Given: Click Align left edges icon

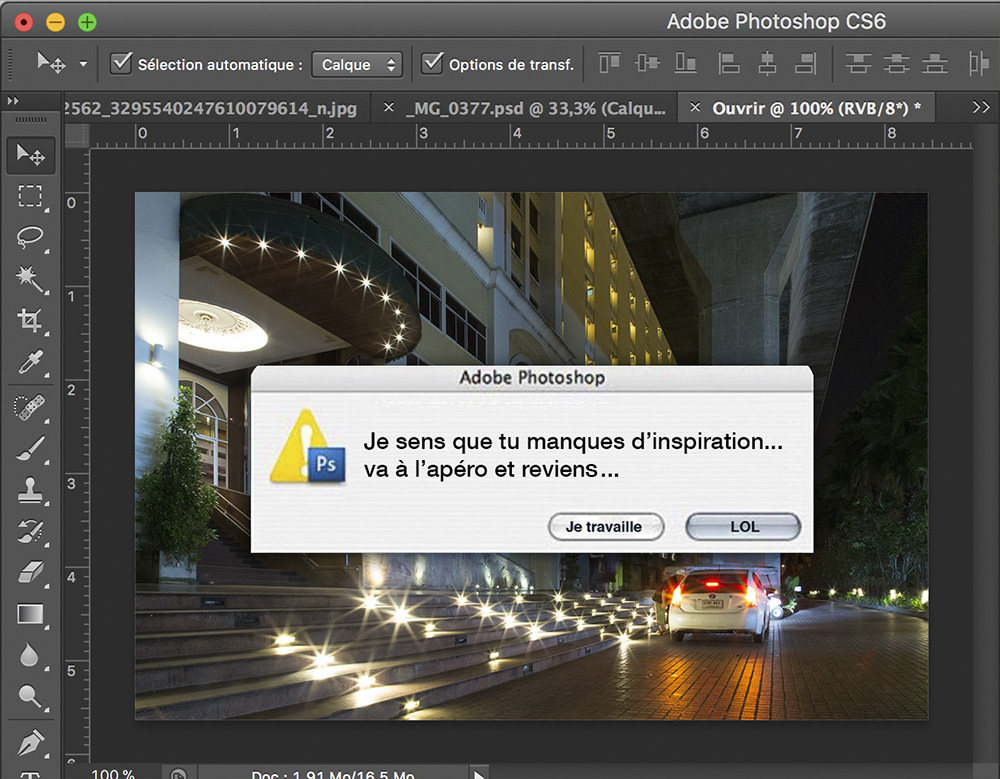Looking at the screenshot, I should pos(728,63).
